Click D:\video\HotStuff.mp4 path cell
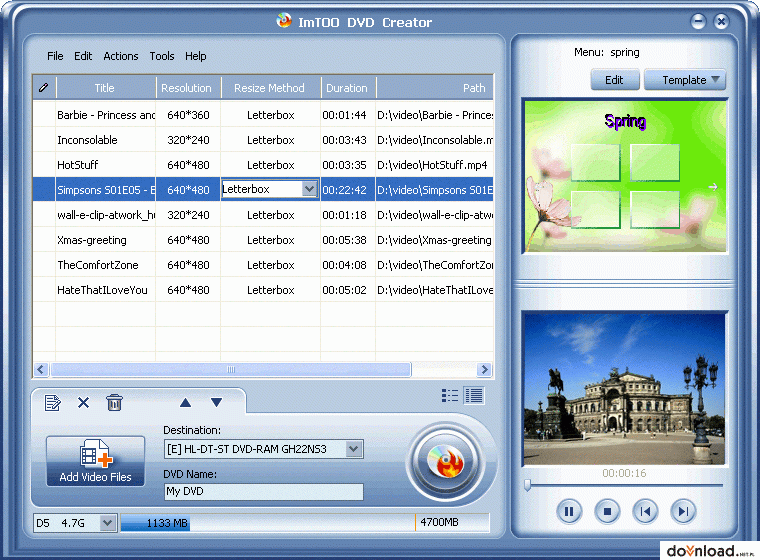The image size is (760, 560). coord(432,165)
